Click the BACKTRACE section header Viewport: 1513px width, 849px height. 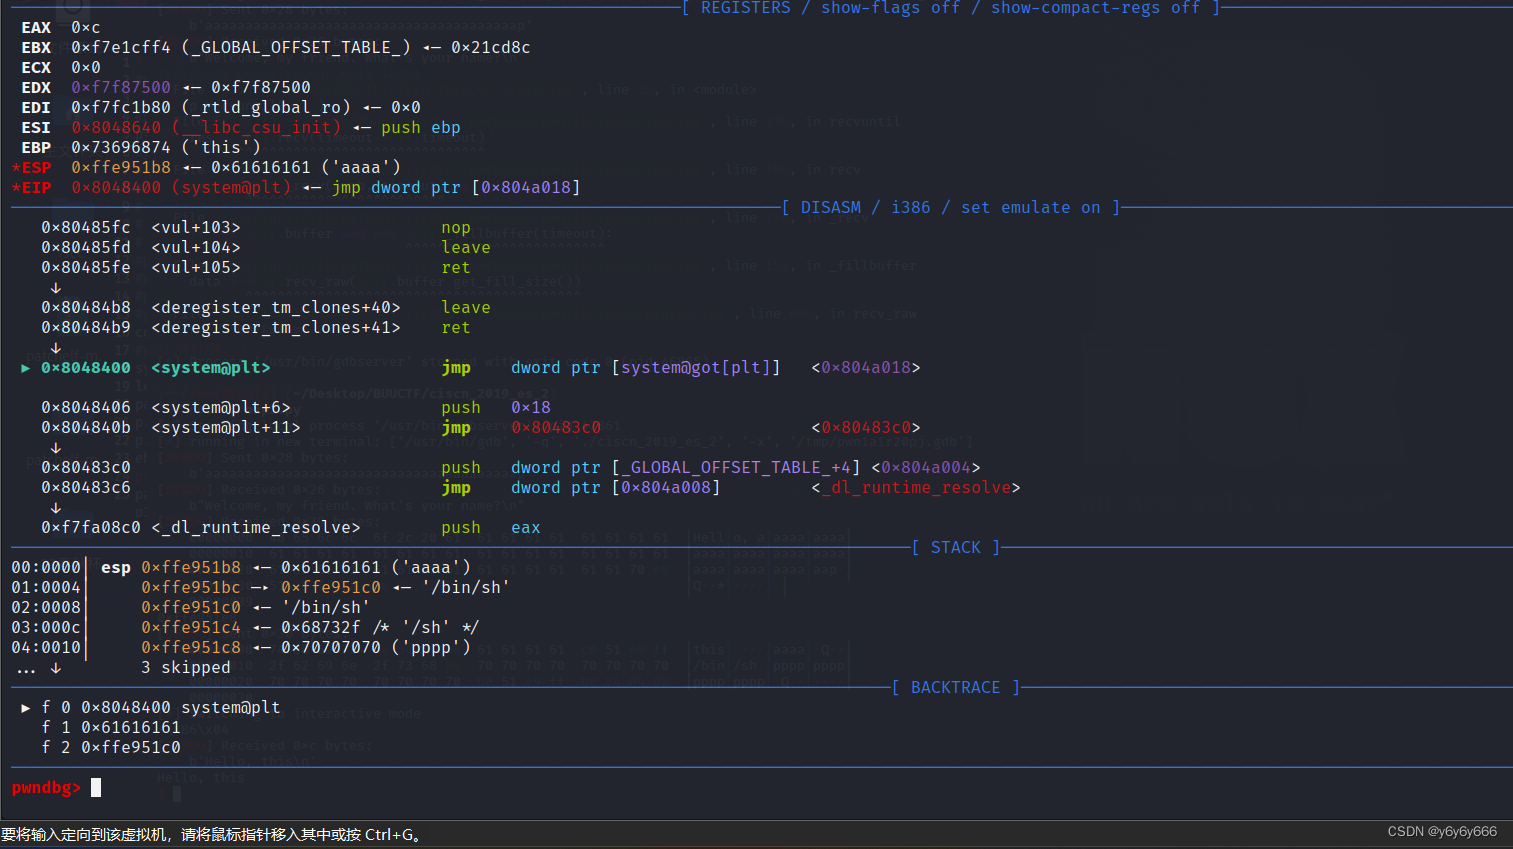[x=956, y=688]
